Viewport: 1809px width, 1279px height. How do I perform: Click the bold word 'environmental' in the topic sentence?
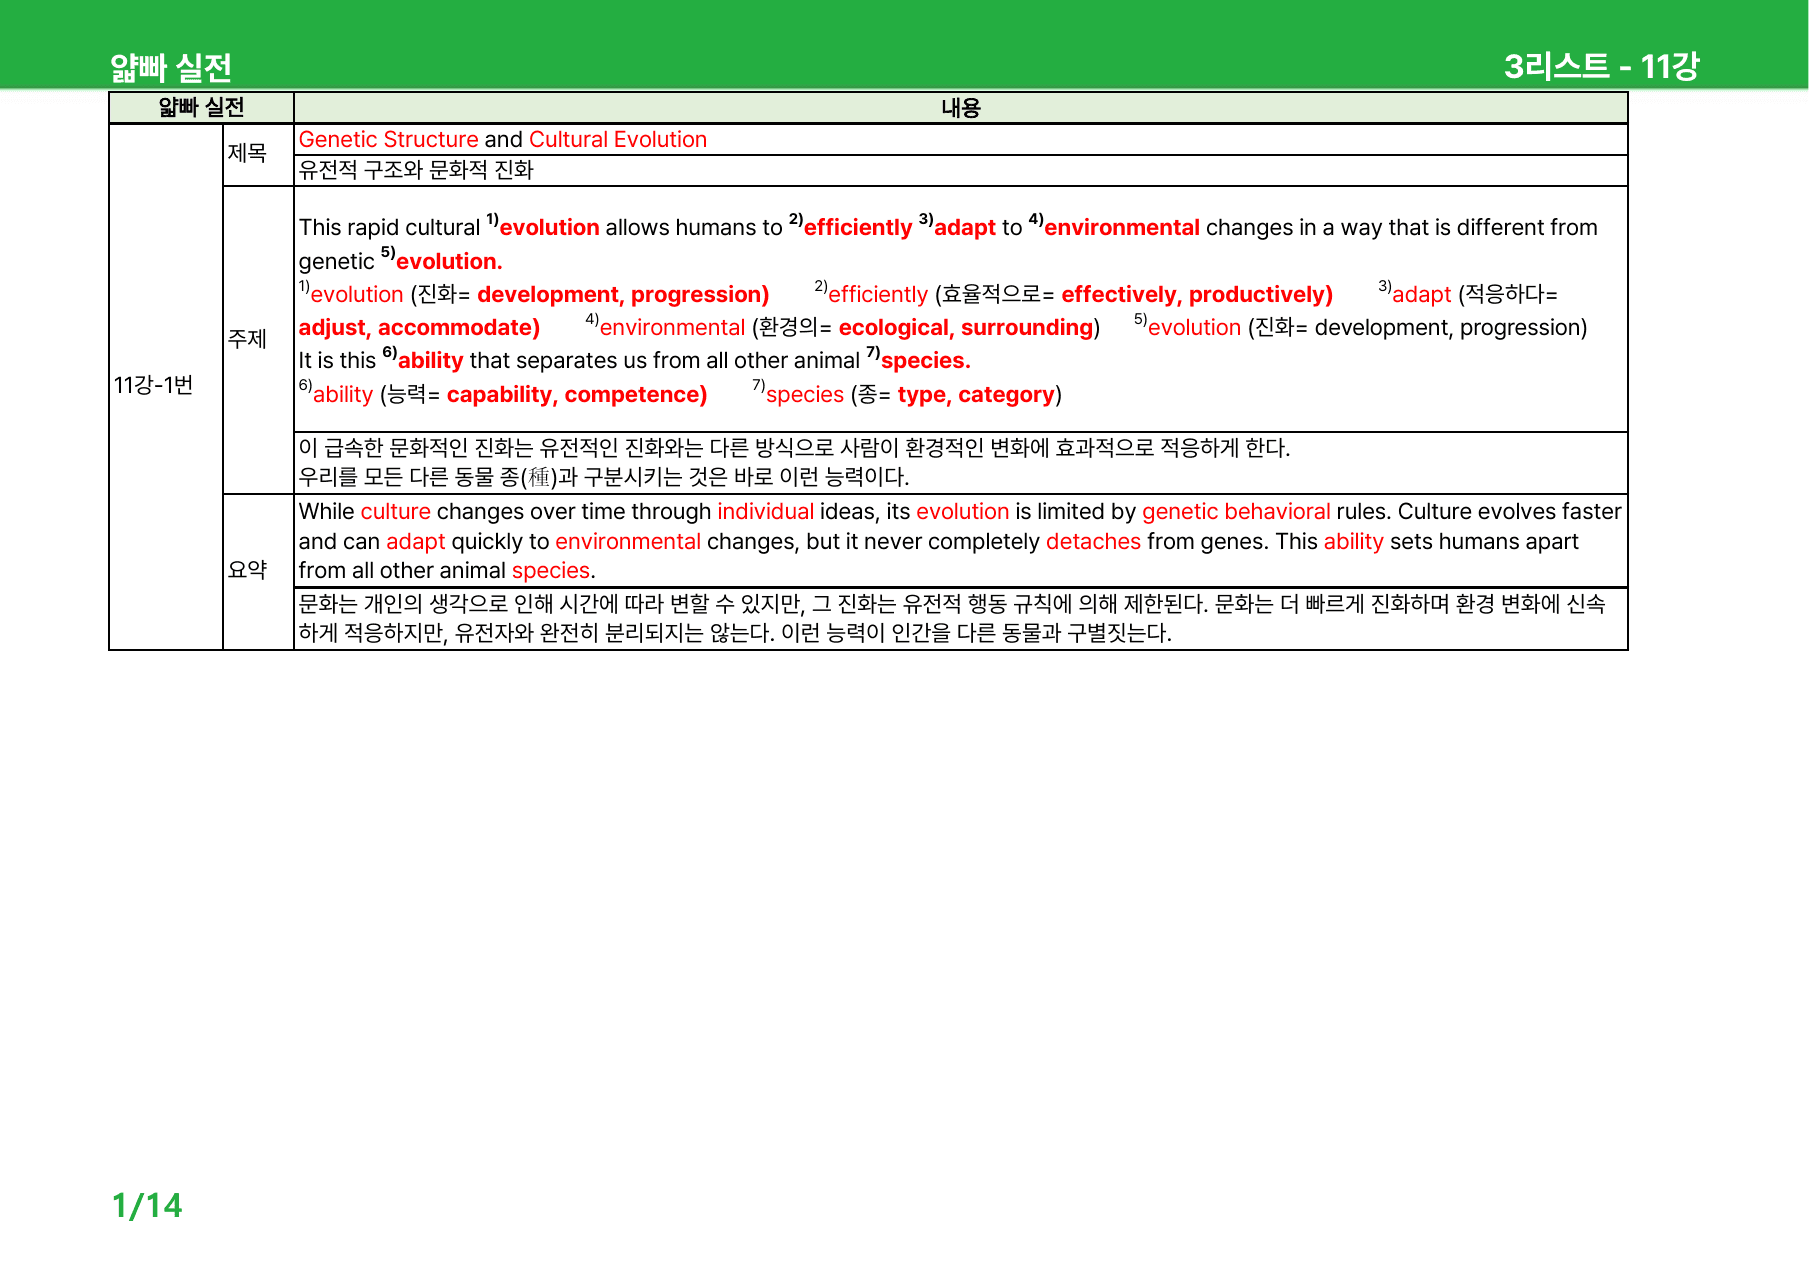tap(1122, 228)
